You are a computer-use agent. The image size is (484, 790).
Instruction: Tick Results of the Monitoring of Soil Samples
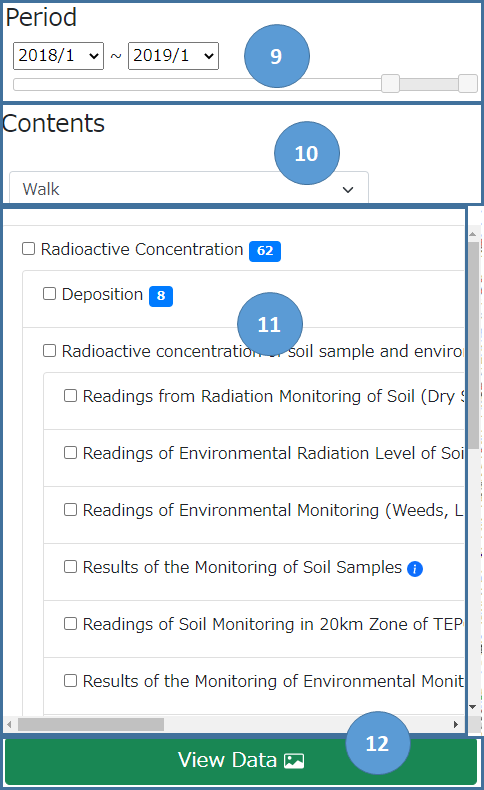tap(71, 567)
